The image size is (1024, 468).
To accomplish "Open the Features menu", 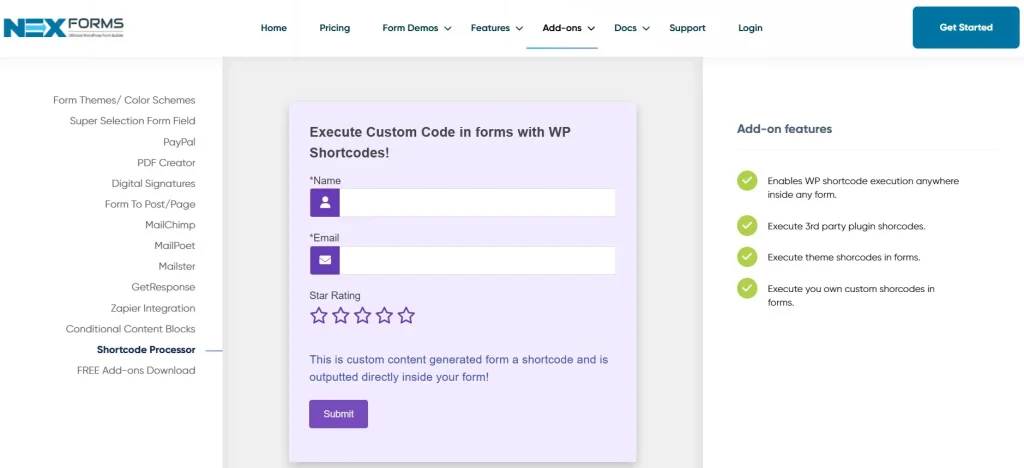I will click(x=490, y=28).
